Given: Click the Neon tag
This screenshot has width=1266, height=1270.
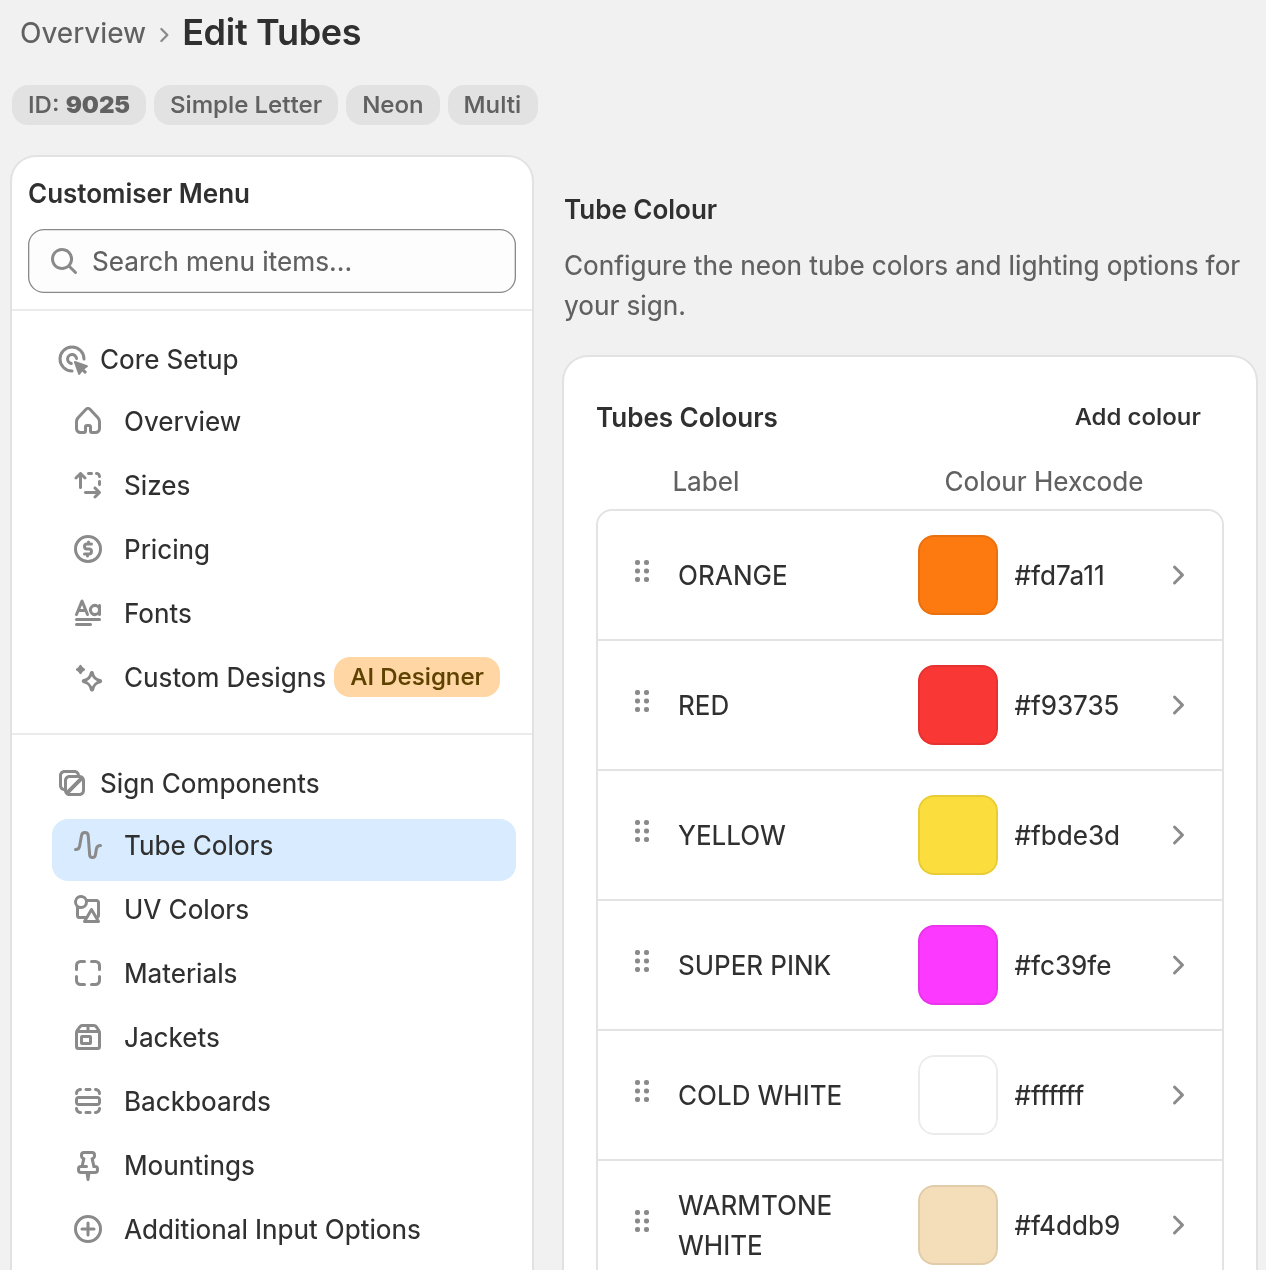Looking at the screenshot, I should tap(393, 105).
